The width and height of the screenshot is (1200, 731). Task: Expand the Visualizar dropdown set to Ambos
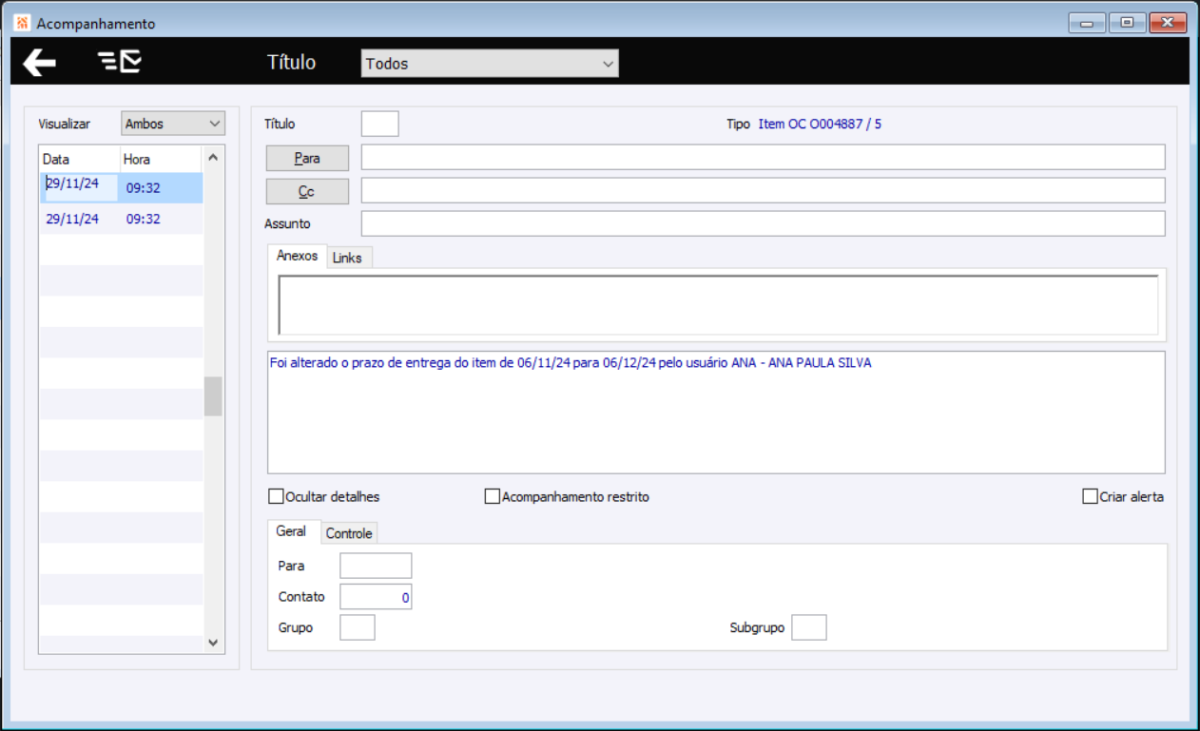[x=172, y=123]
